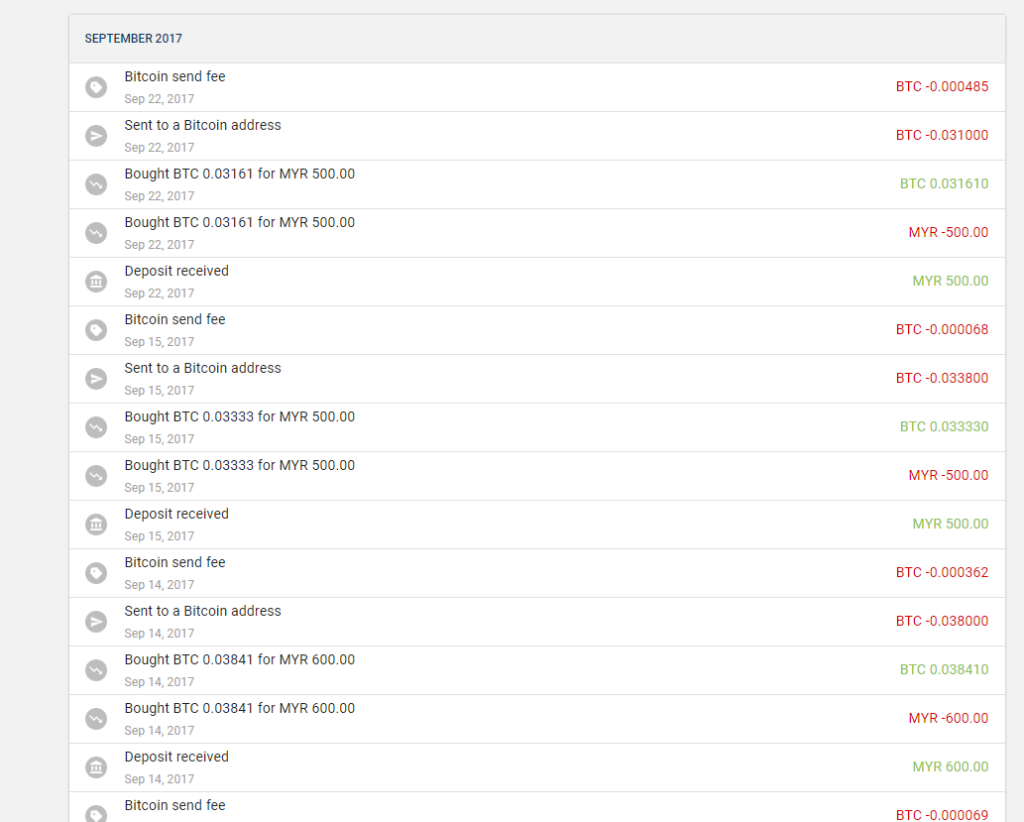This screenshot has height=822, width=1024.
Task: Open the Sent to a Bitcoin address entry, Sep 15
Action: [x=537, y=379]
